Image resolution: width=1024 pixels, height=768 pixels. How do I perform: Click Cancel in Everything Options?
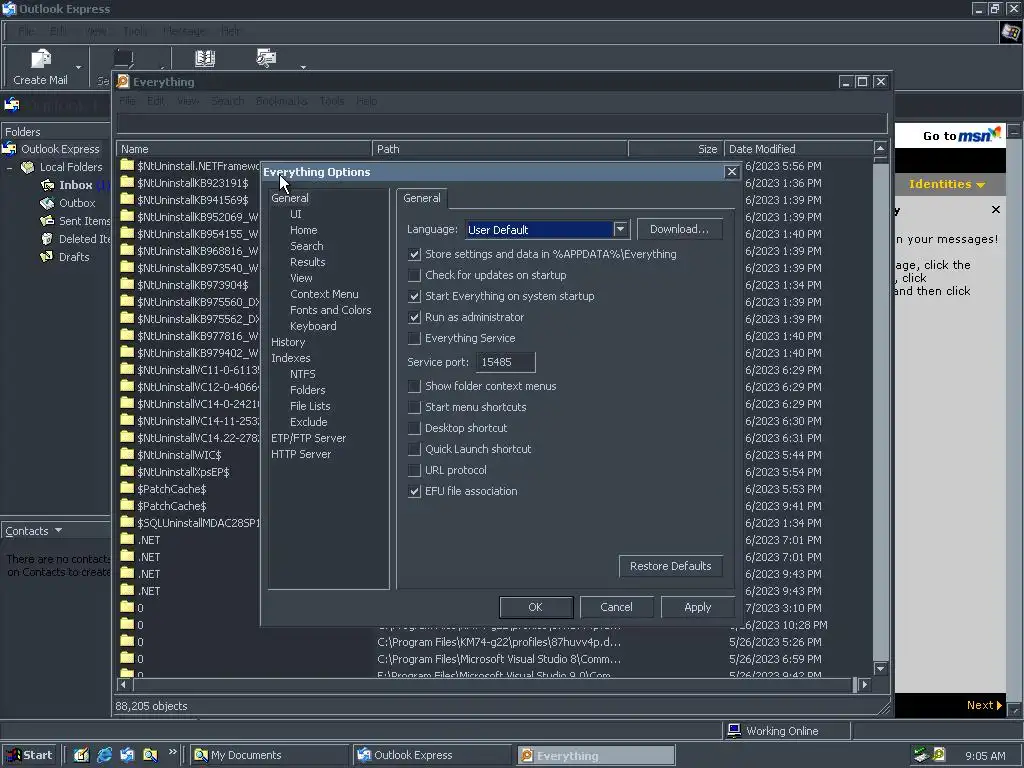click(x=616, y=607)
